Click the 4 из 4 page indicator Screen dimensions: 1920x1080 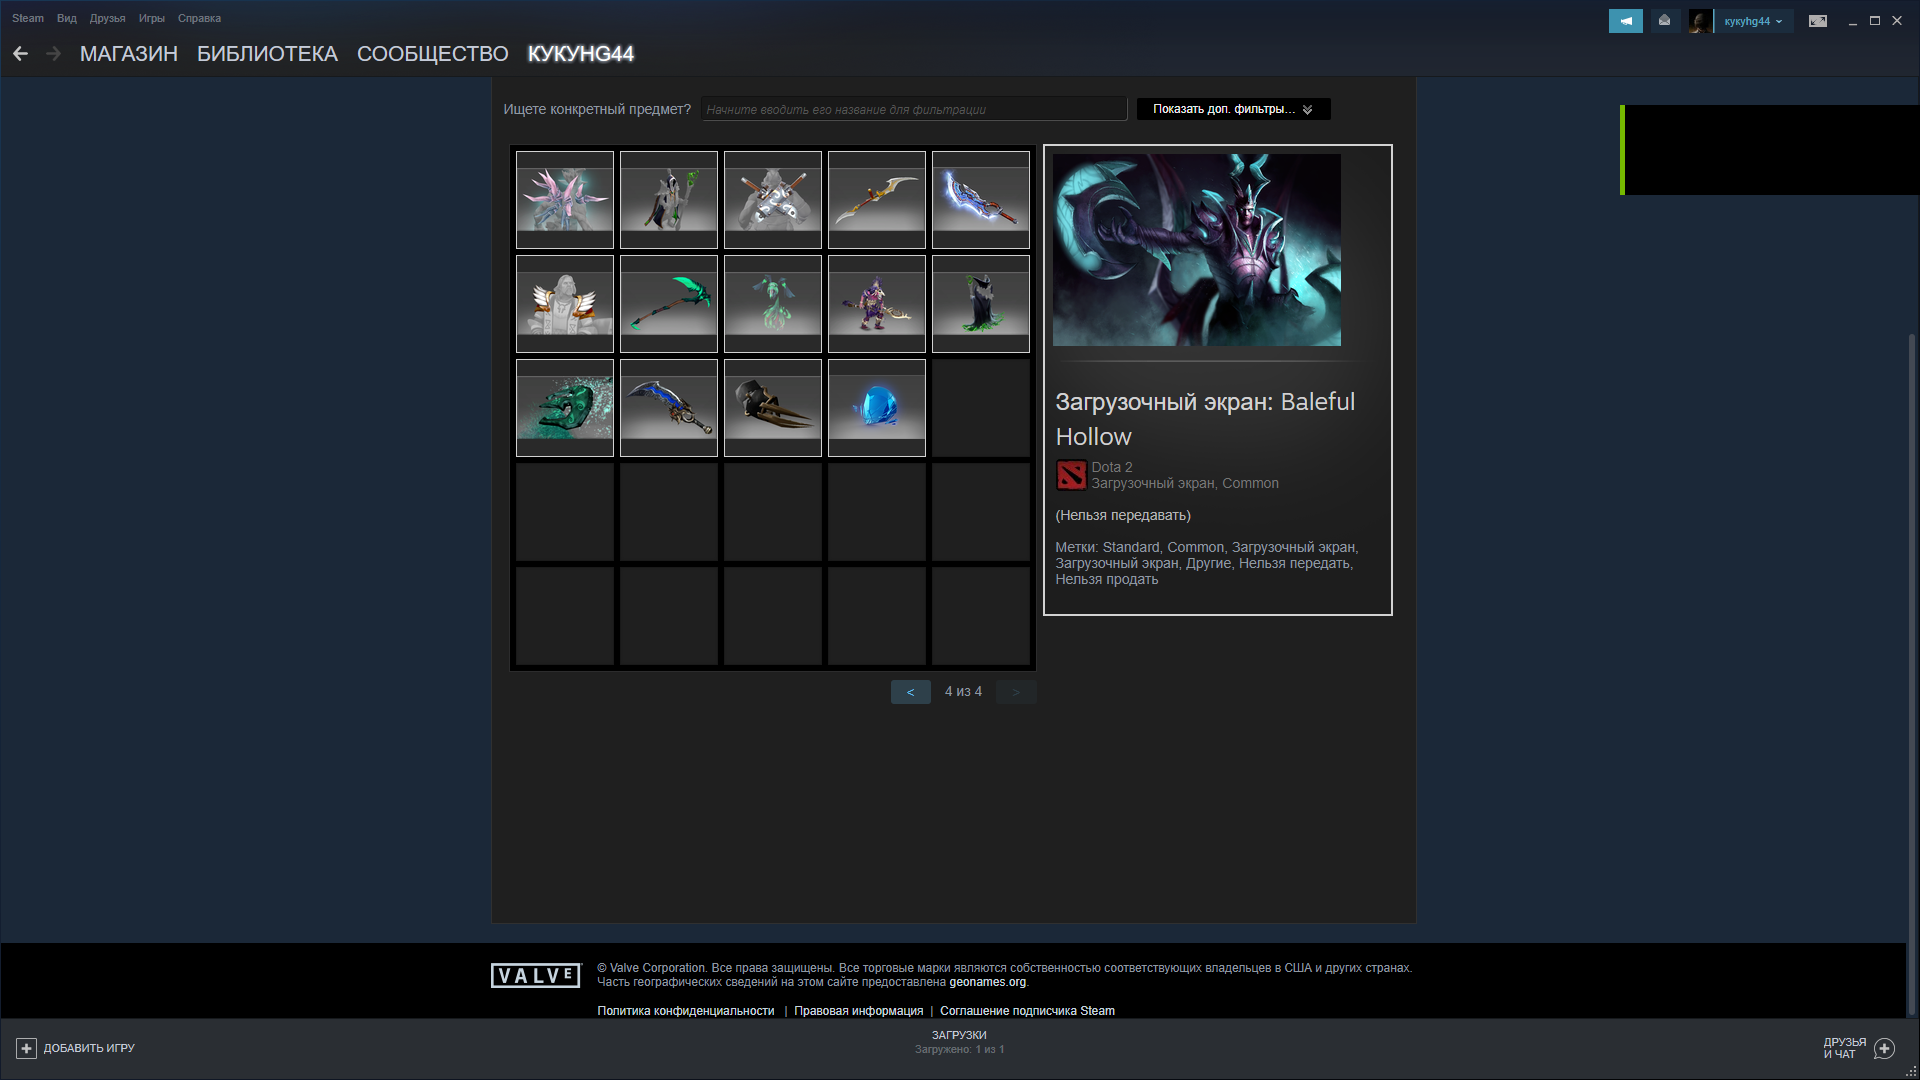coord(963,692)
